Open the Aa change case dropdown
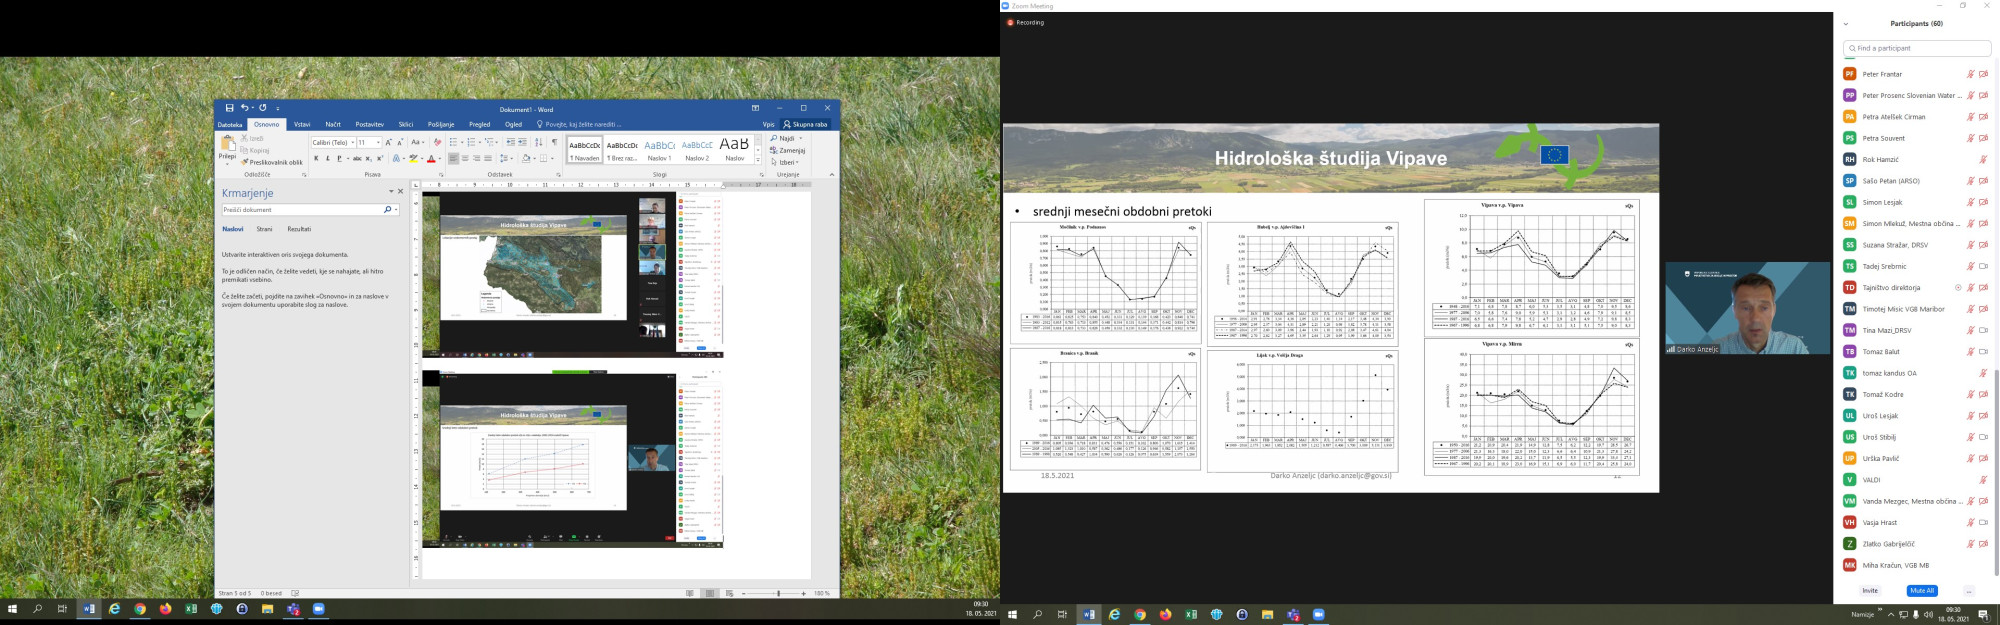This screenshot has height=625, width=2000. 418,142
